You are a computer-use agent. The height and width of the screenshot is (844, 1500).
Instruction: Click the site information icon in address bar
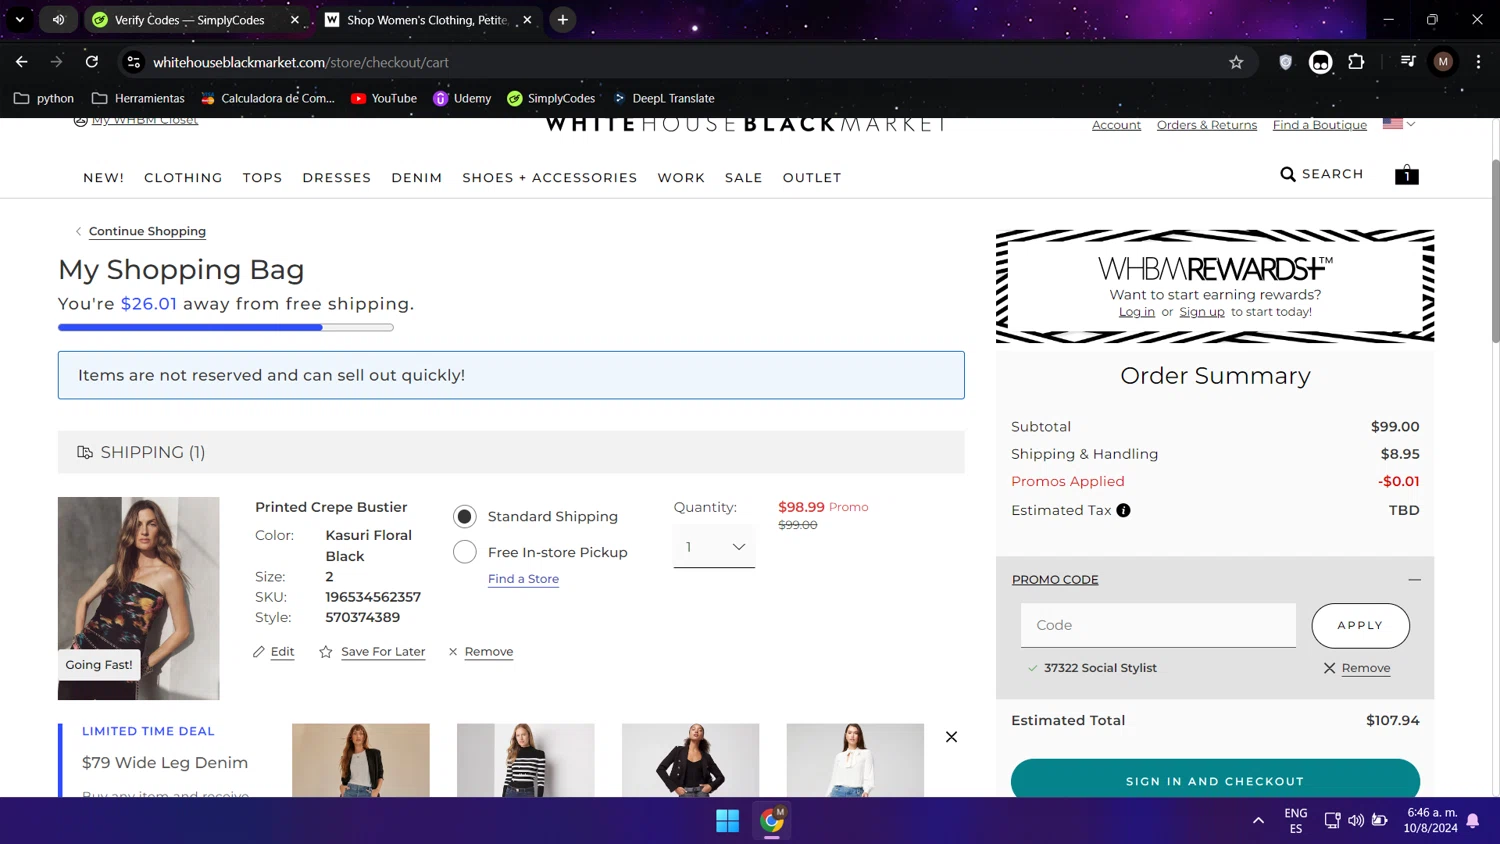click(x=133, y=62)
